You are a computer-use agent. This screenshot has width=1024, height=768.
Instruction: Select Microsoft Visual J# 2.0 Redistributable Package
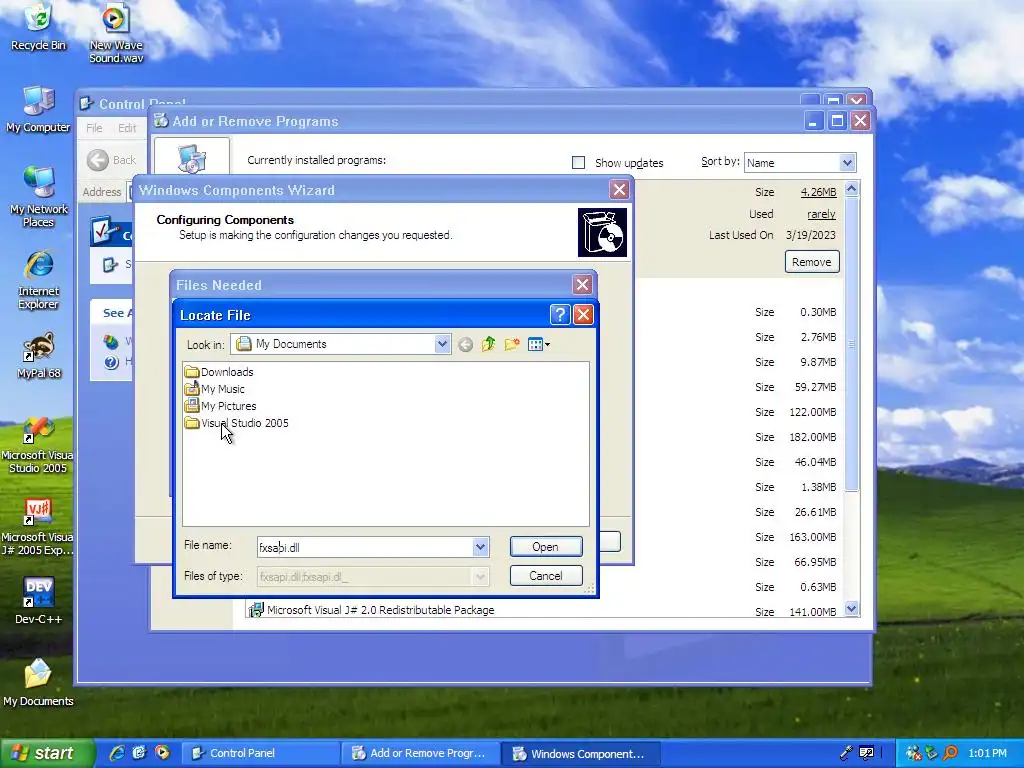pos(381,610)
